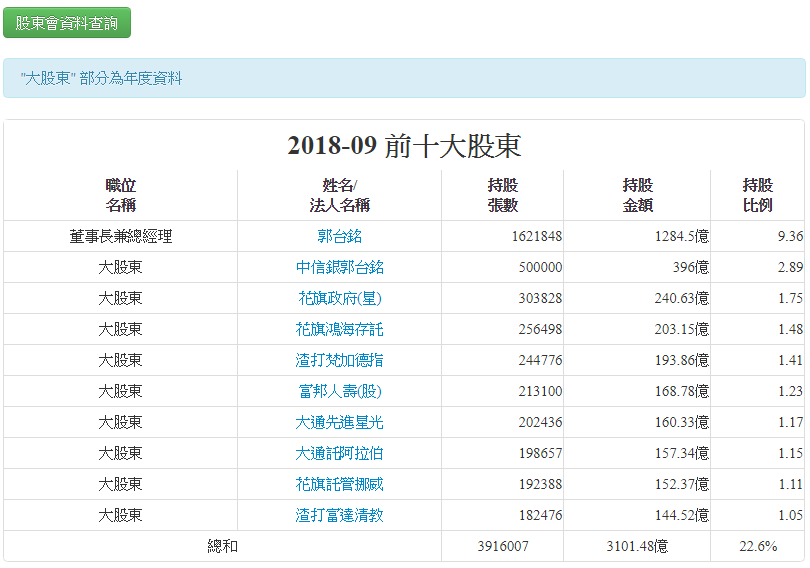Viewport: 810px width, 568px height.
Task: Click the 2018-09 前十大股東 table title
Action: coord(404,146)
